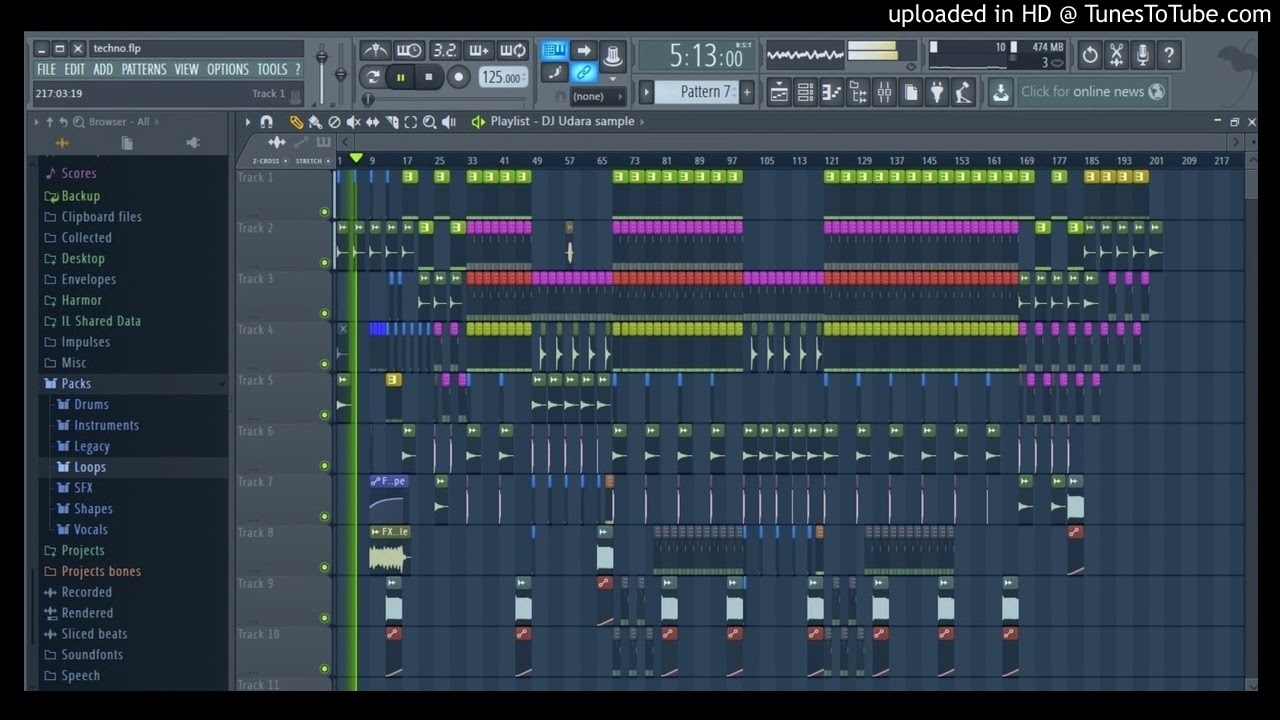Toggle the playlist snap magnet
The image size is (1280, 720).
[266, 122]
